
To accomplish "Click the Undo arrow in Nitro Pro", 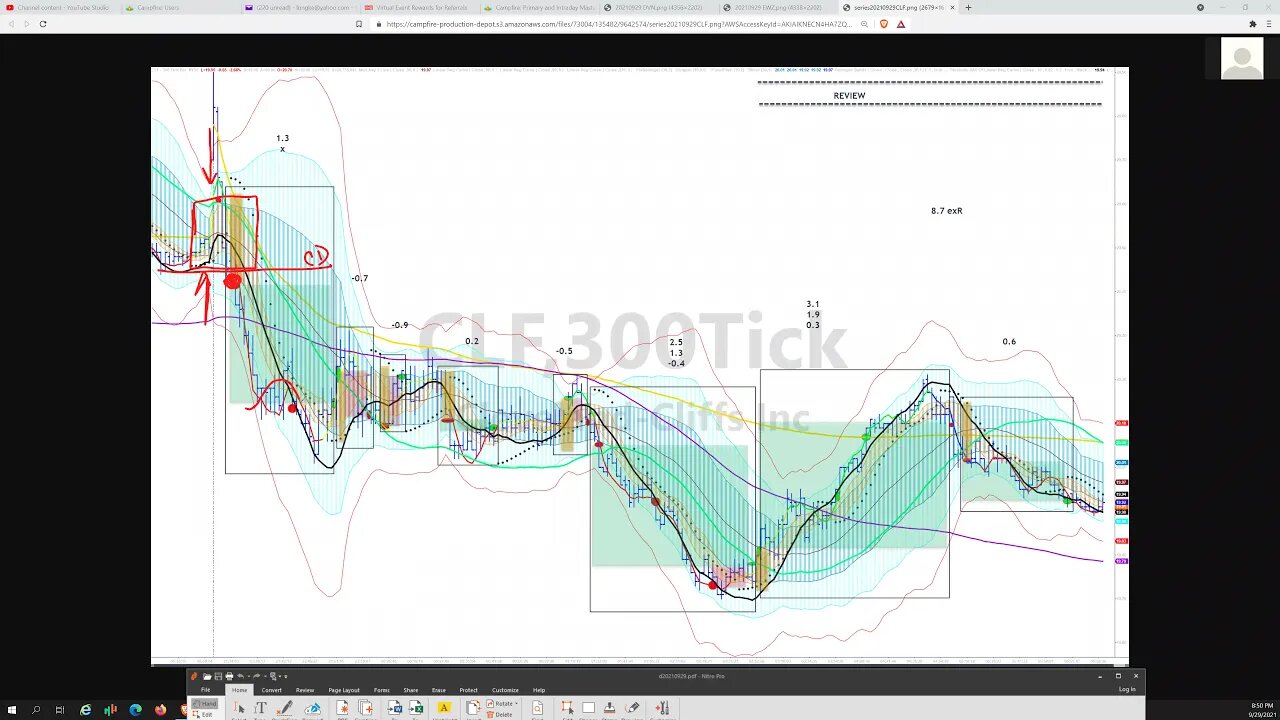I will coord(241,676).
